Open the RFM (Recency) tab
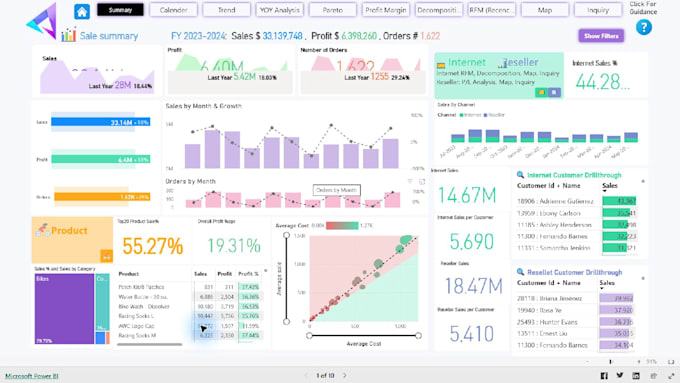This screenshot has height=383, width=680. coord(492,10)
